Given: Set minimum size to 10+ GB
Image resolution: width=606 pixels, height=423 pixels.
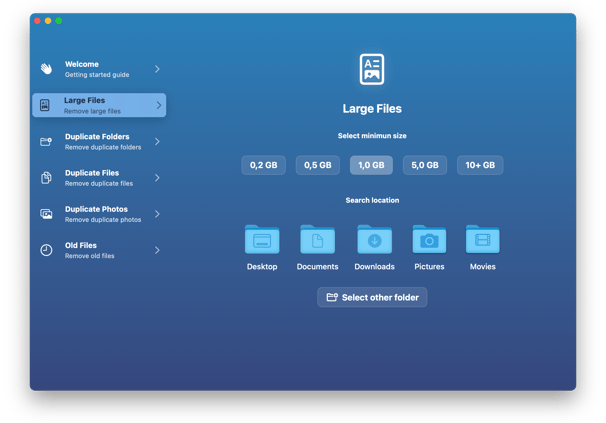Looking at the screenshot, I should pyautogui.click(x=480, y=165).
